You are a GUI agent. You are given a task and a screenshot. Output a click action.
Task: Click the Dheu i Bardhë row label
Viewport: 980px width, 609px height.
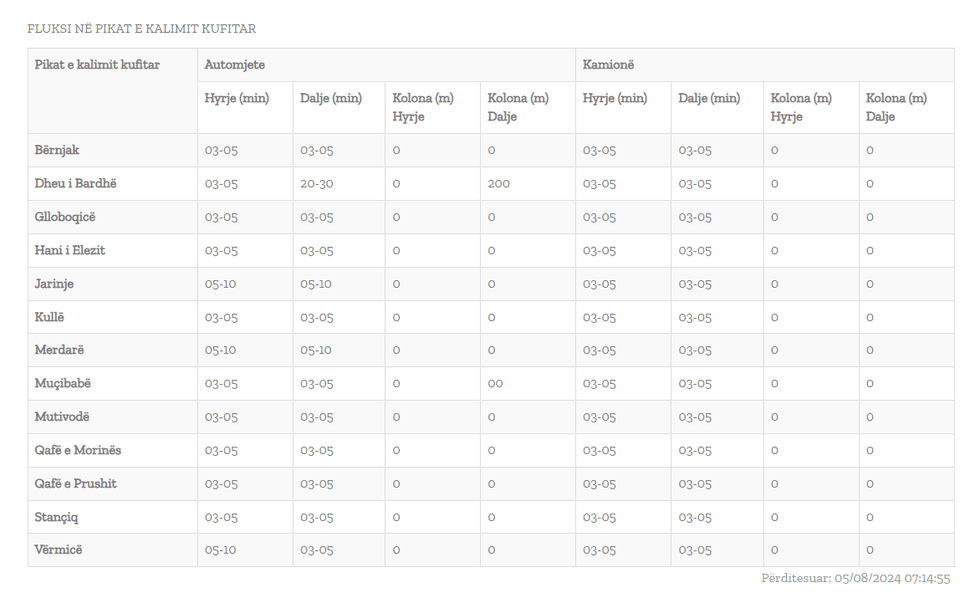(76, 184)
